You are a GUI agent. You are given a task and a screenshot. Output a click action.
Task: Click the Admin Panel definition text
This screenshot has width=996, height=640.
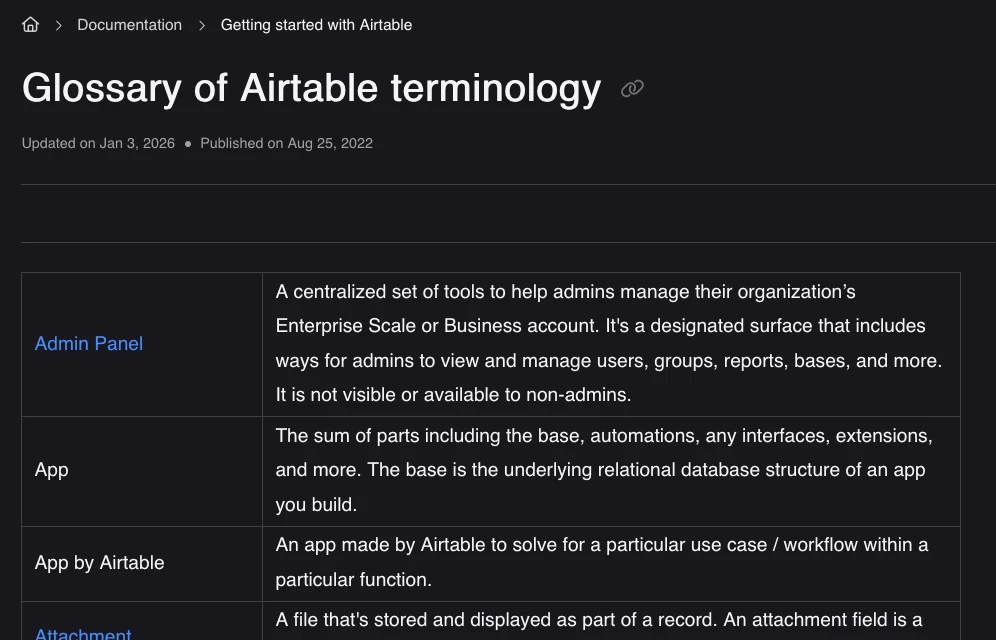[608, 343]
